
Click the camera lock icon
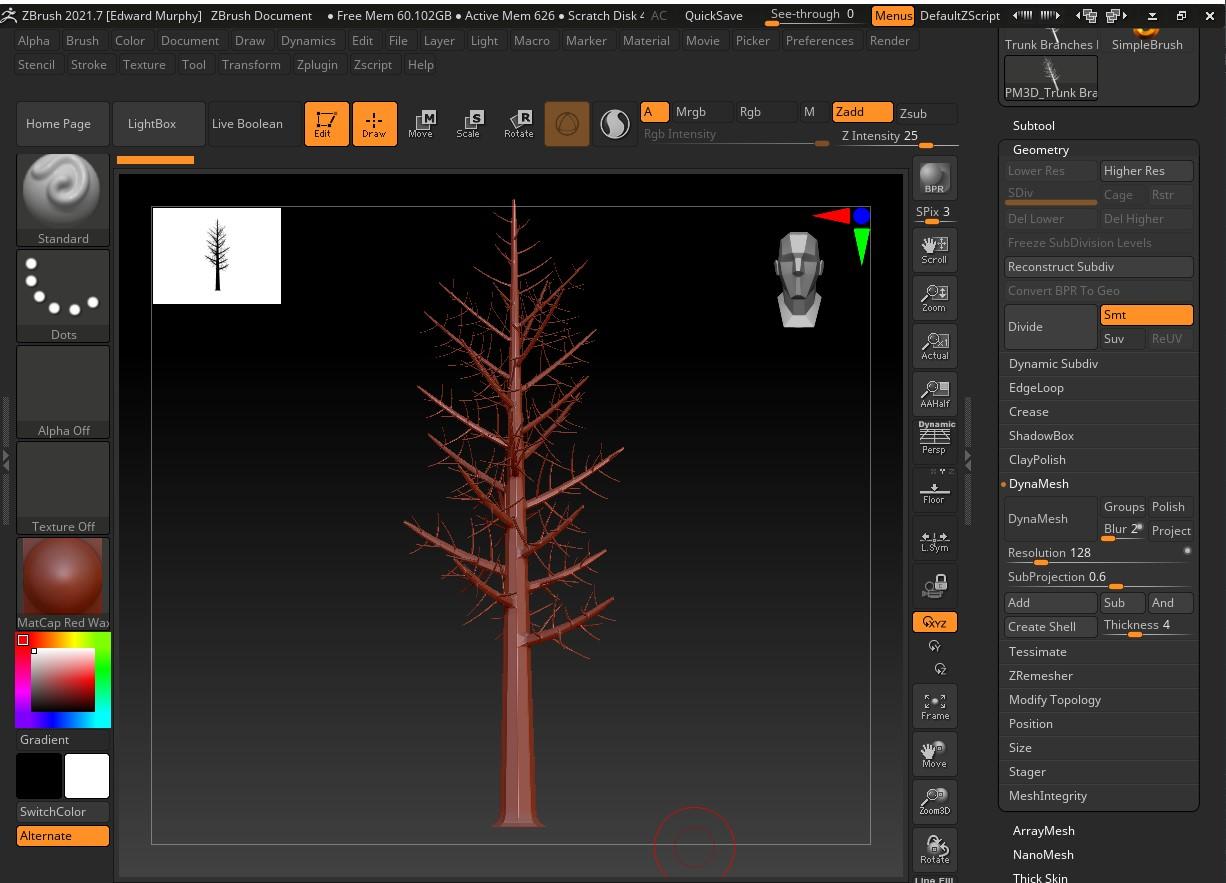[x=934, y=585]
